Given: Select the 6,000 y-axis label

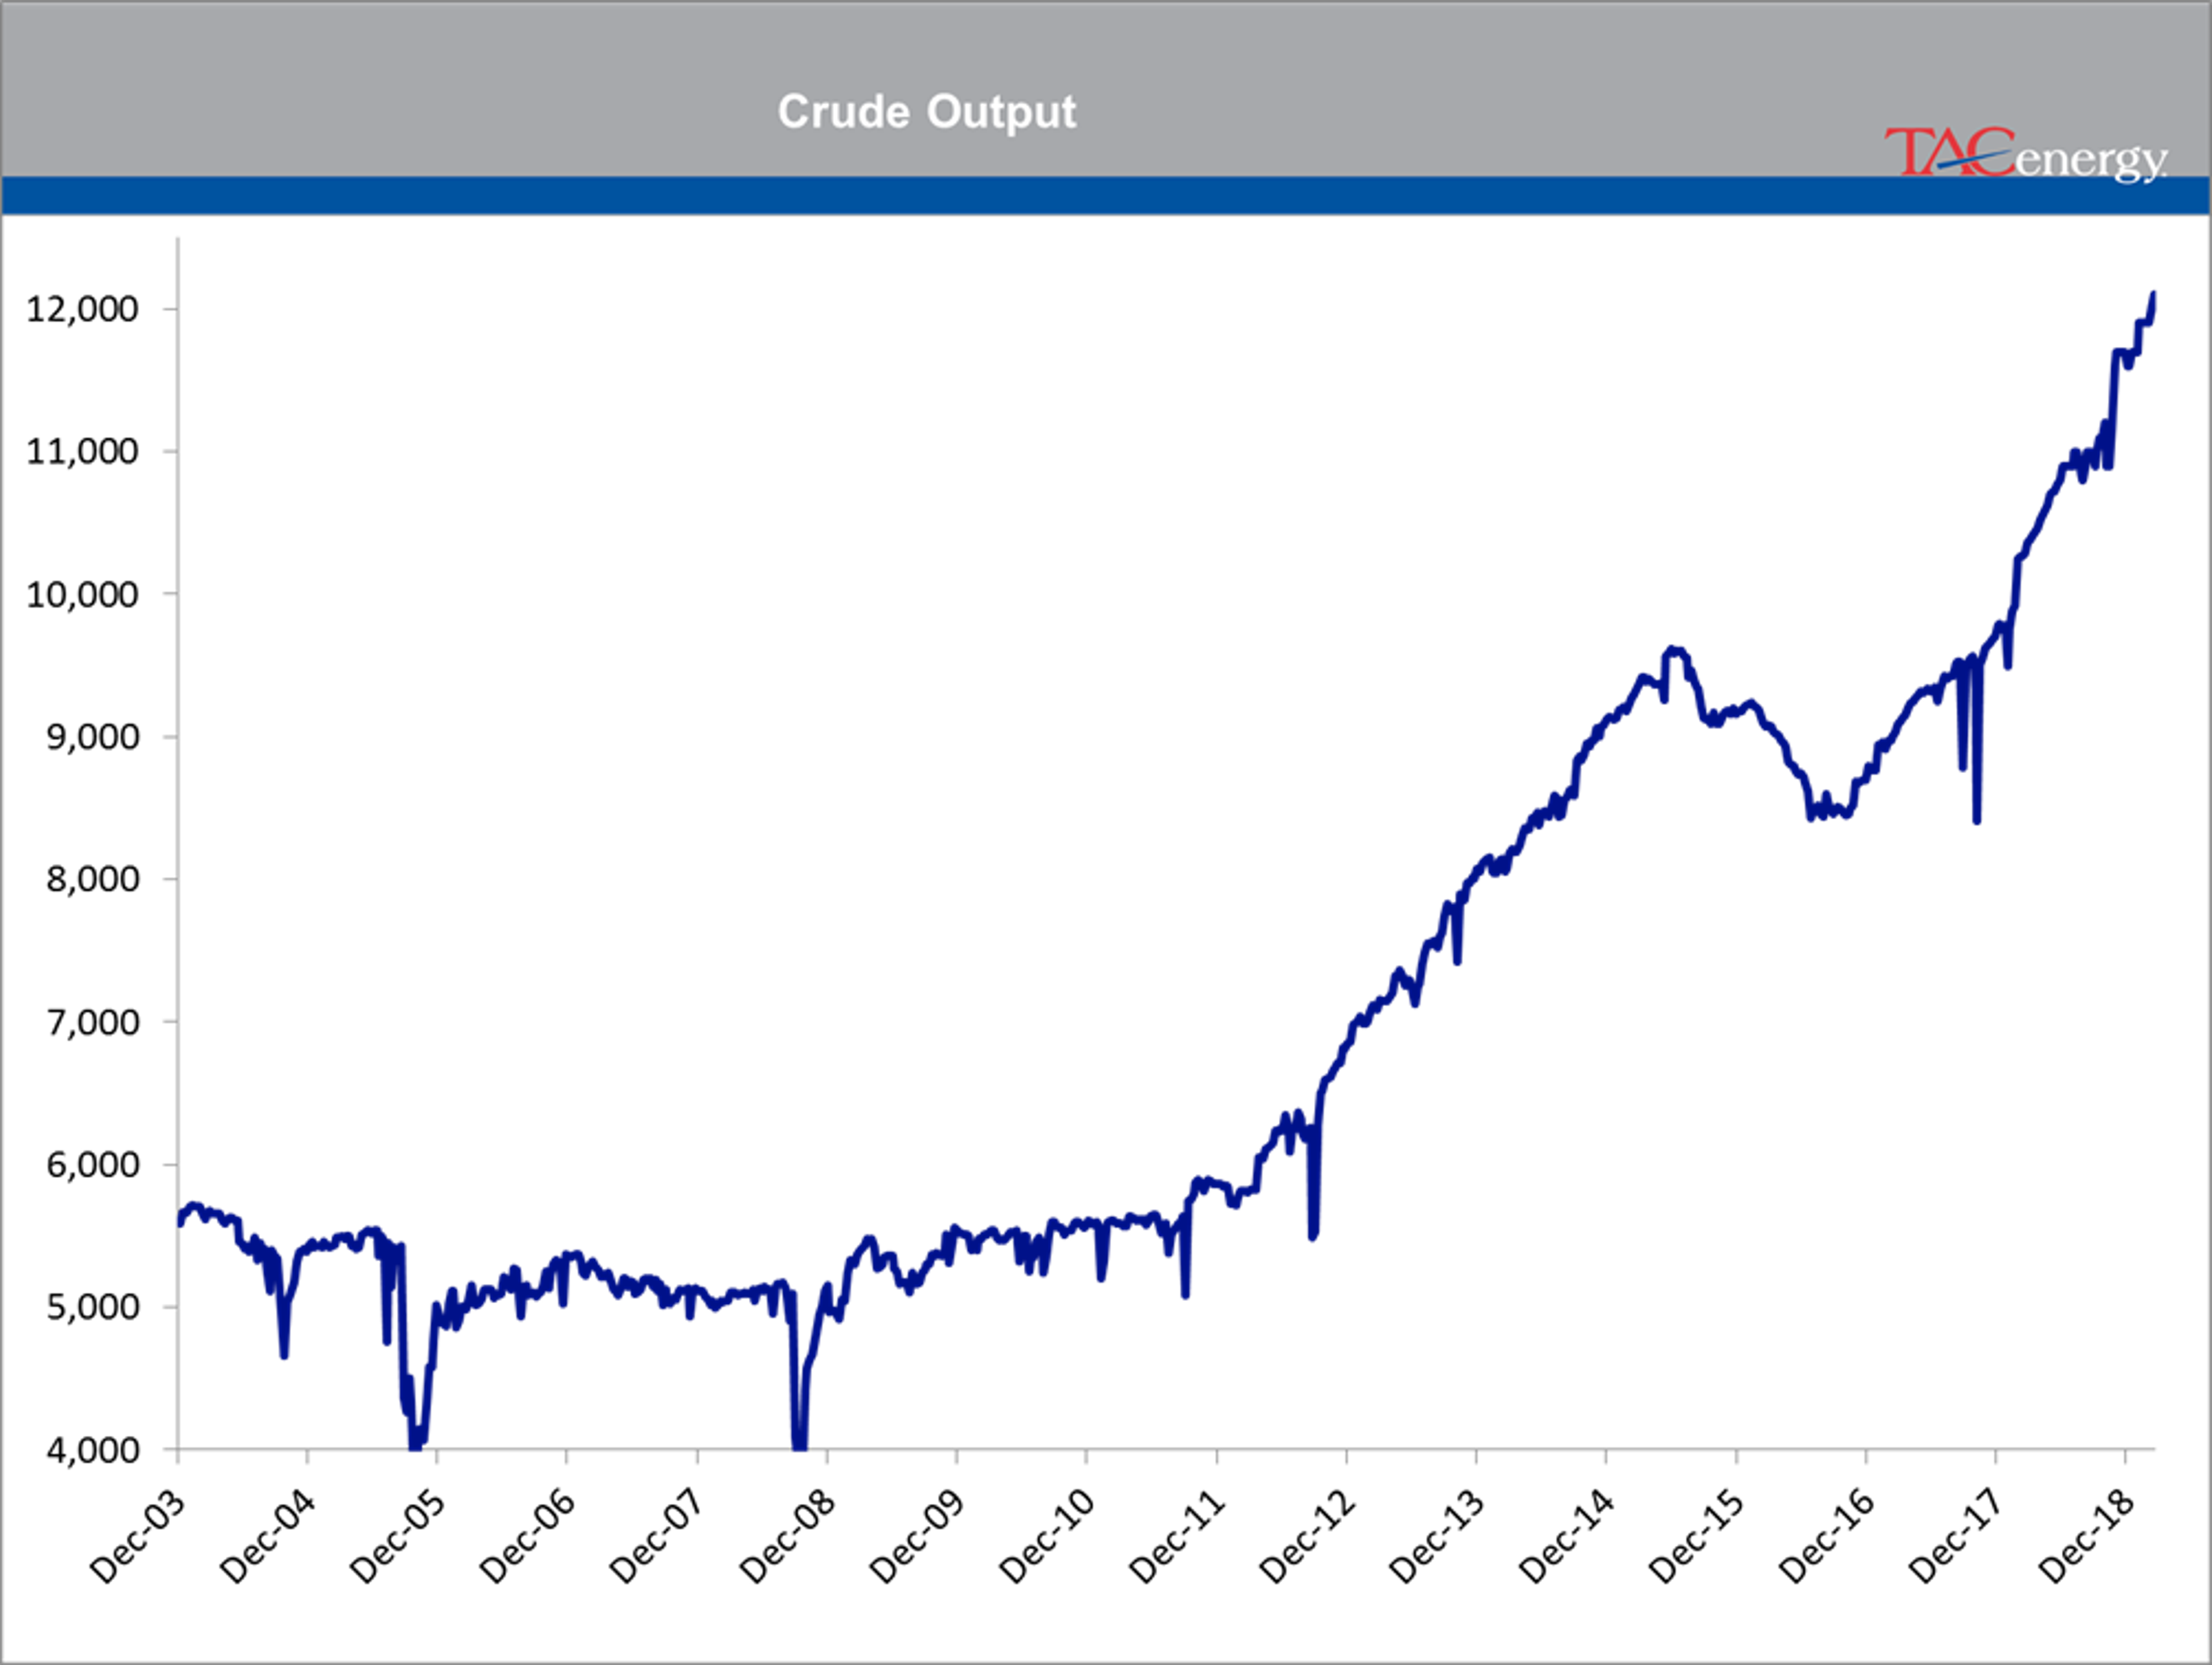Looking at the screenshot, I should [92, 1165].
